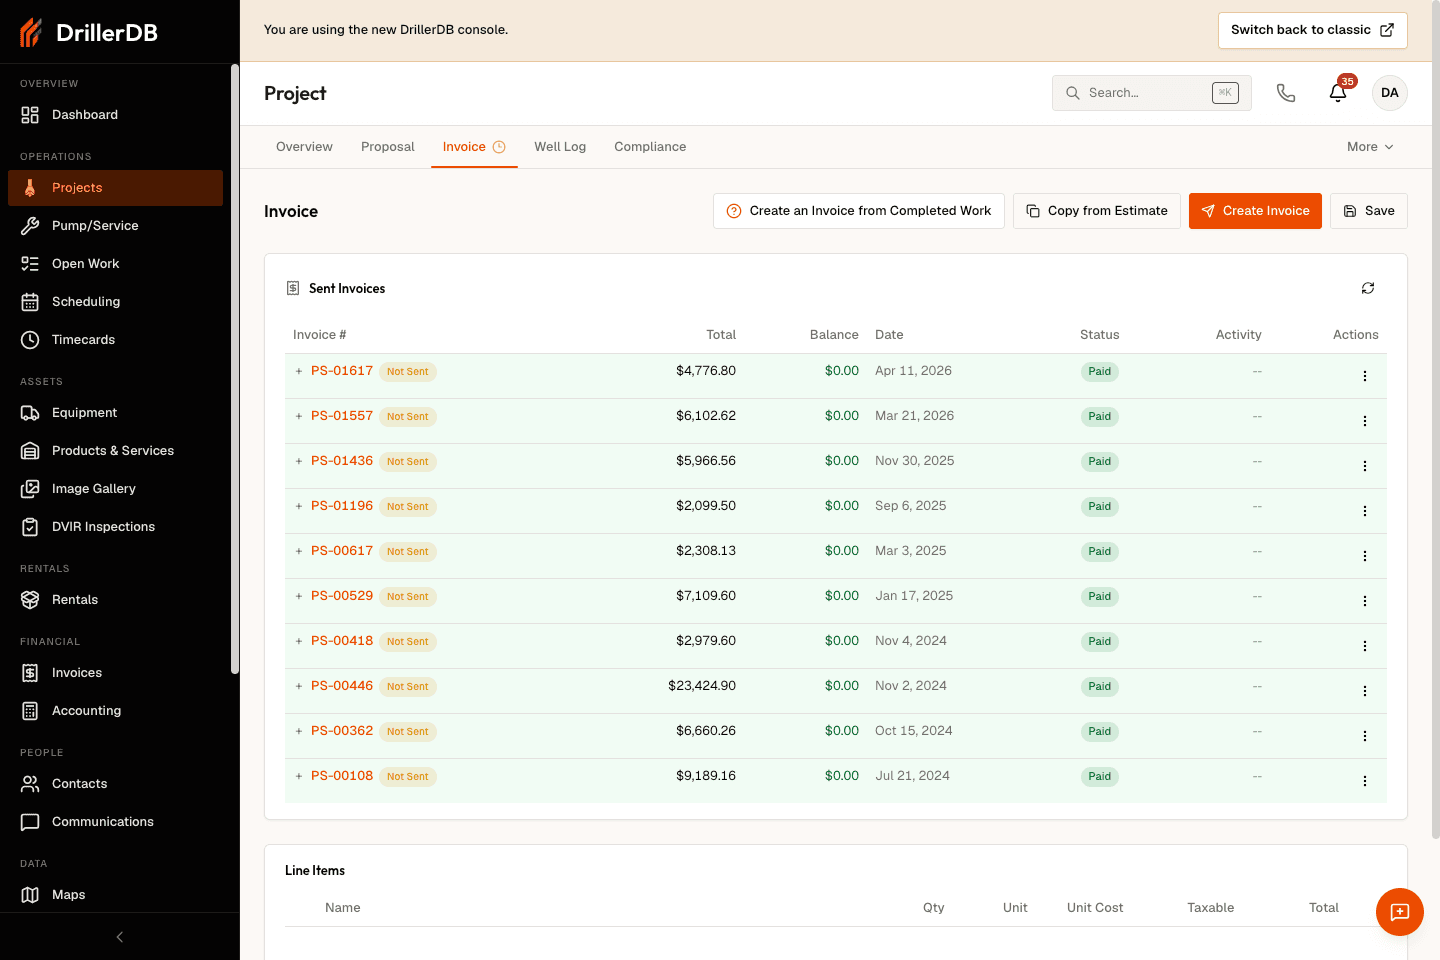Open invoice link PS-01557
The height and width of the screenshot is (960, 1440).
[342, 416]
